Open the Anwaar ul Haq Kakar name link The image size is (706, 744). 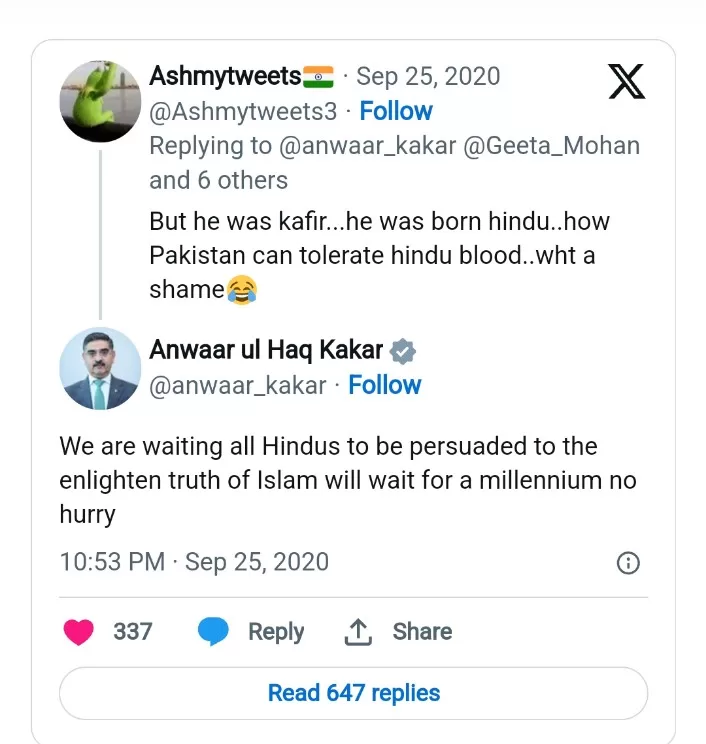[x=266, y=350]
